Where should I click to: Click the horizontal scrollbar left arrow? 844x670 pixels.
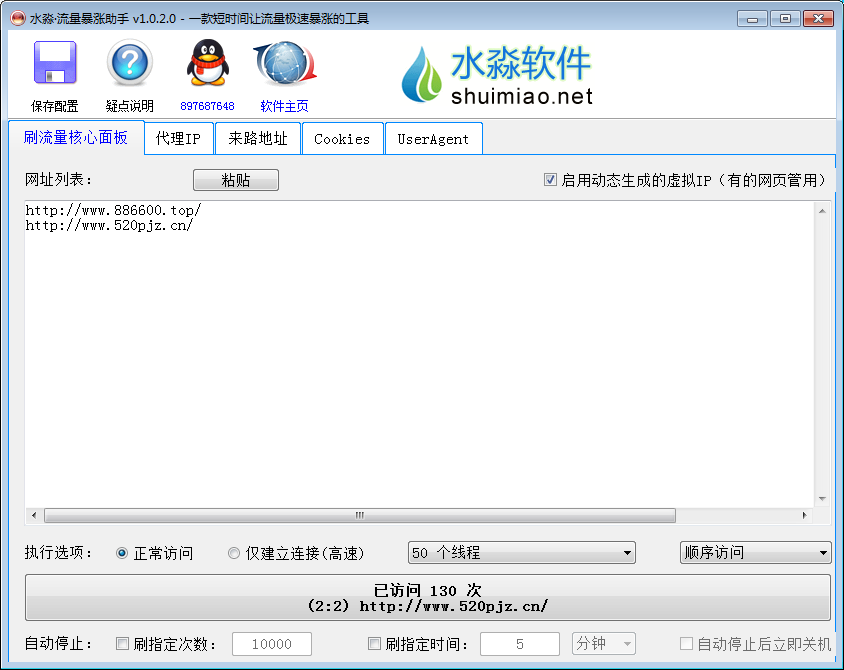tap(34, 516)
